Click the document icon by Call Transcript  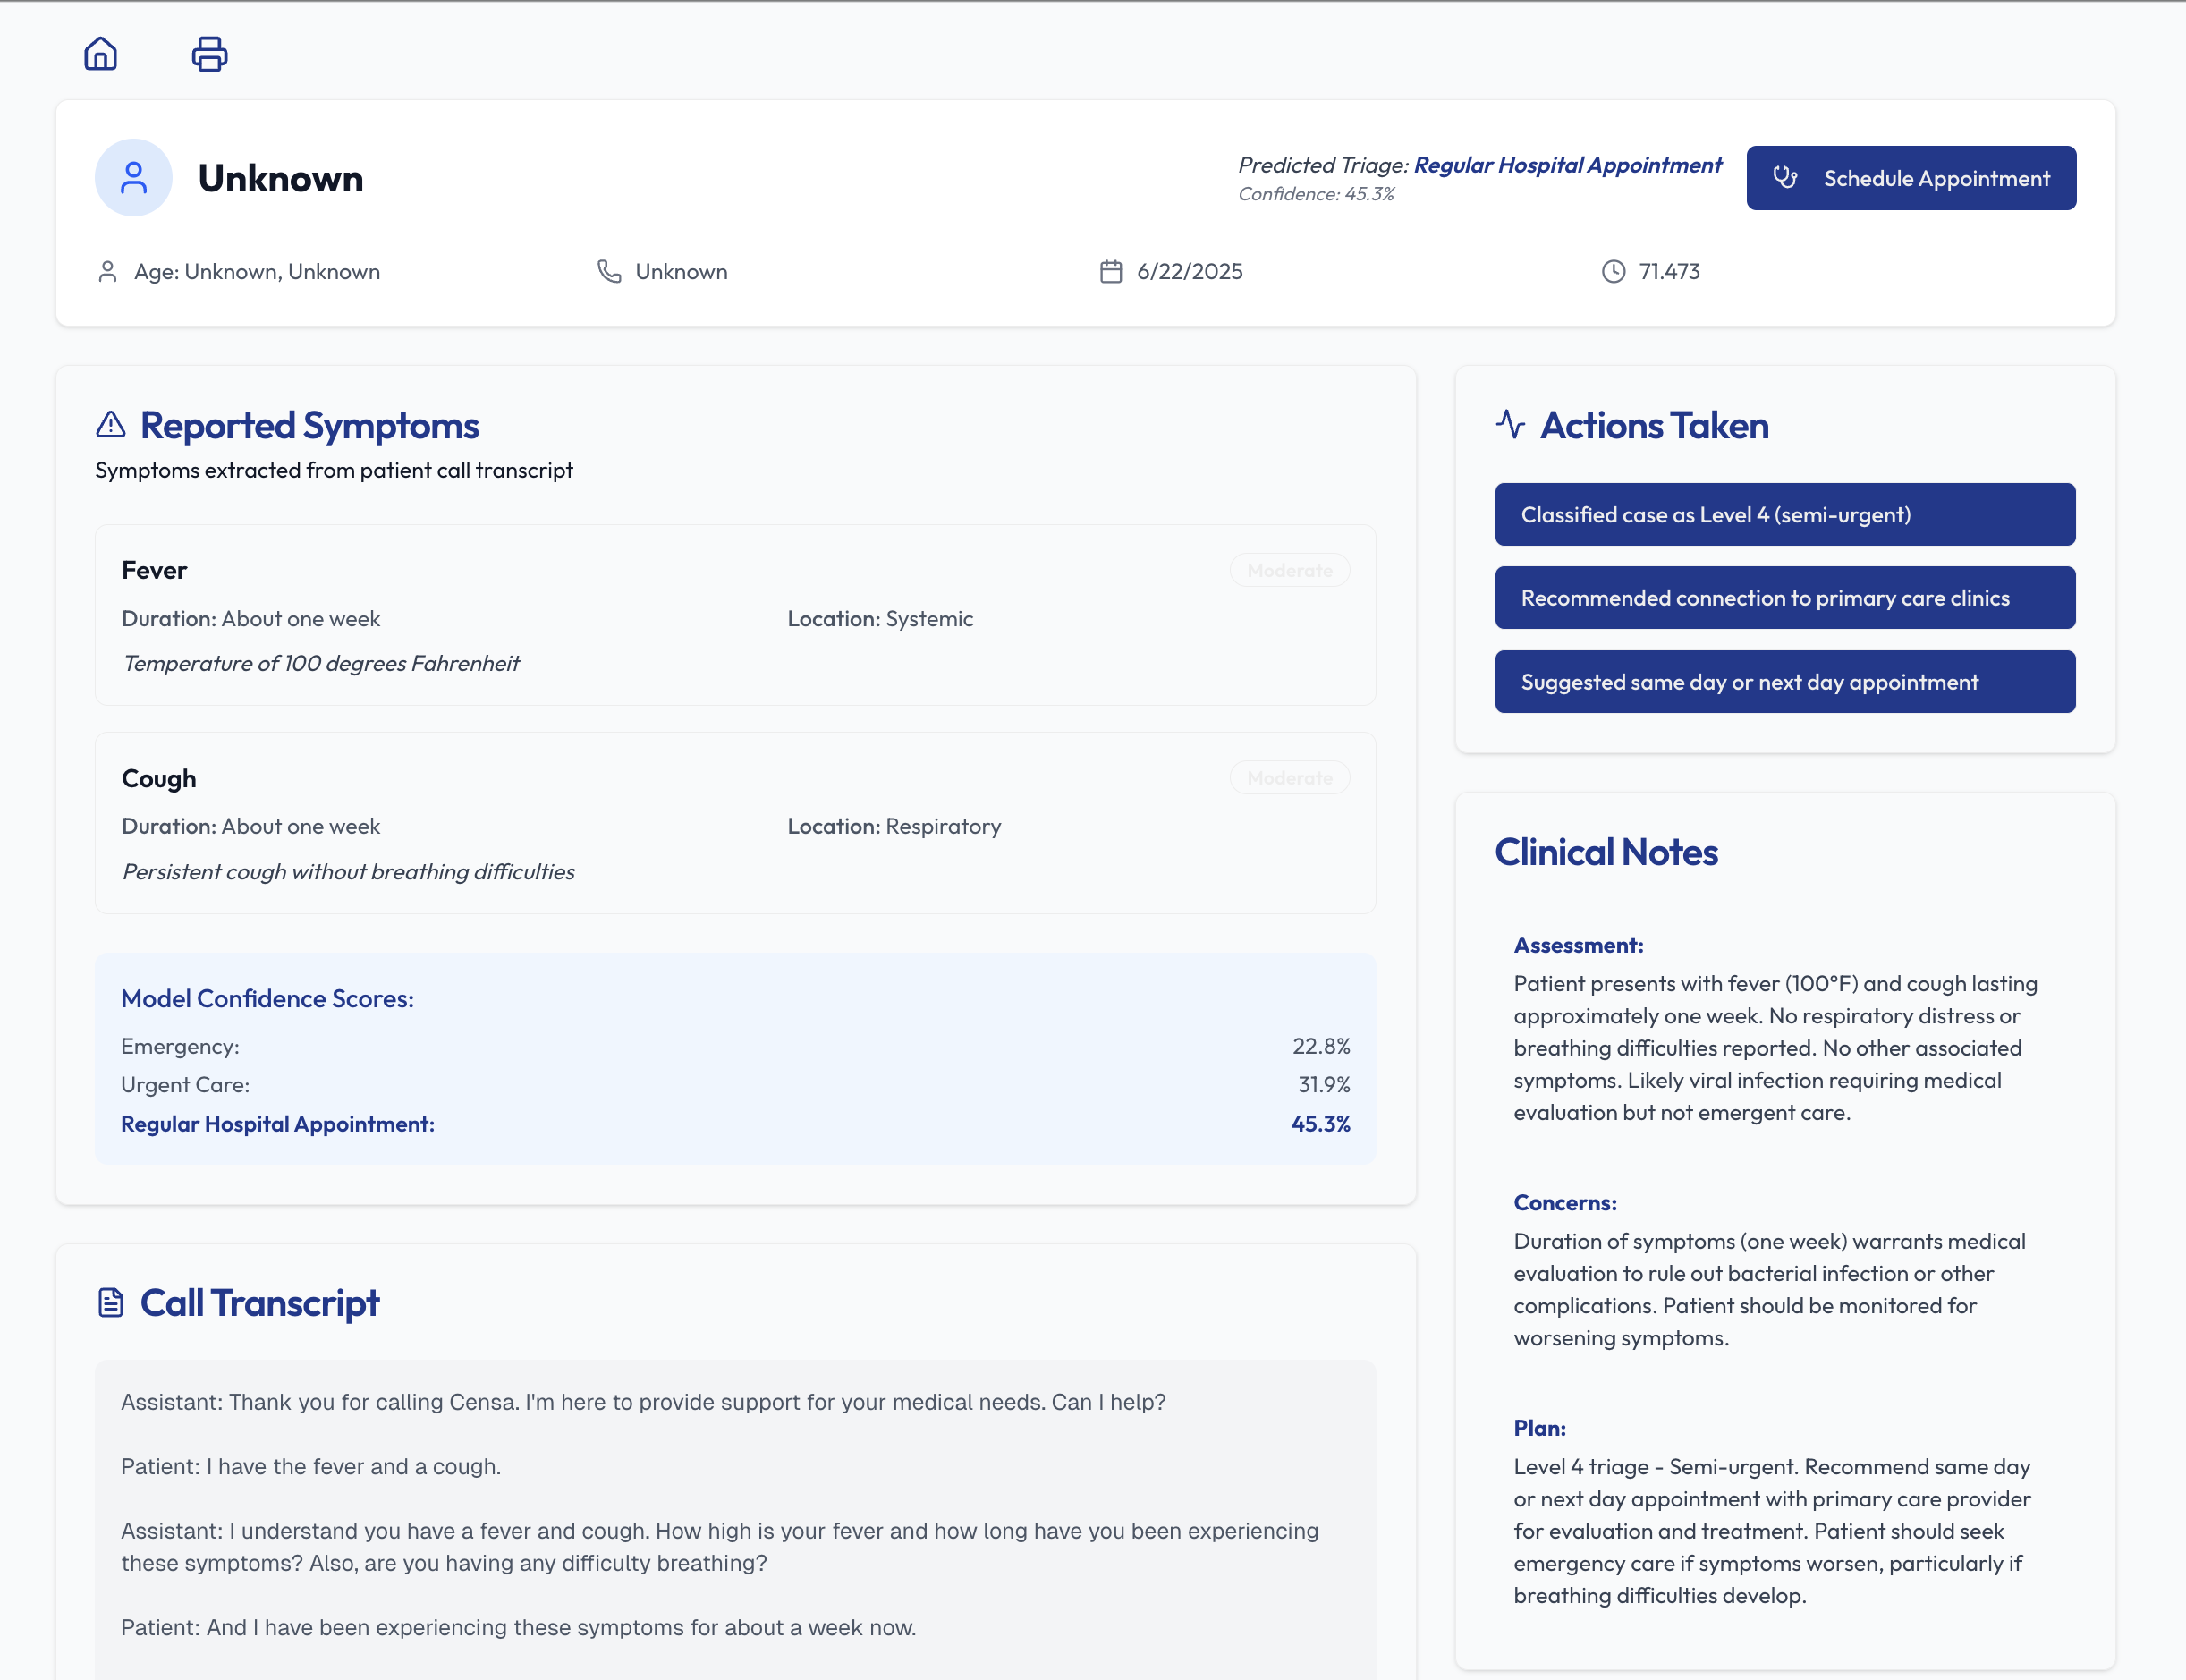111,1302
